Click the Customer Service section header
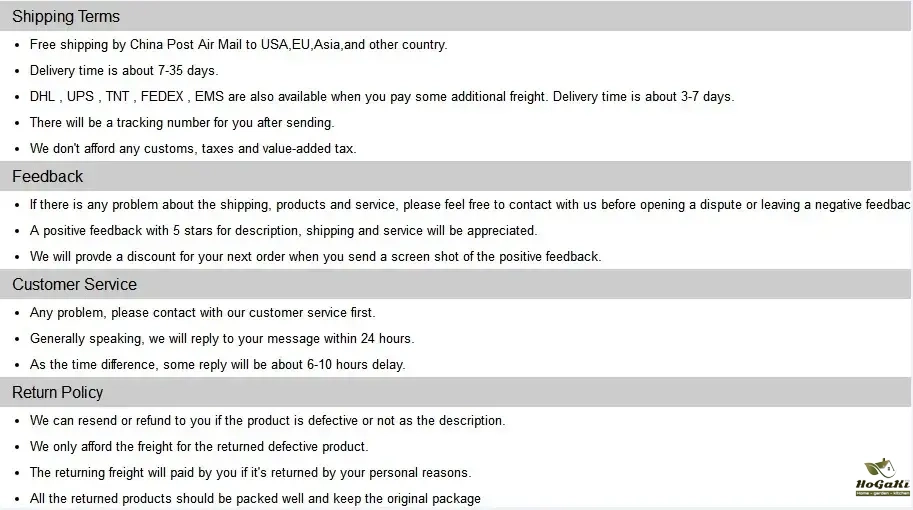Image resolution: width=913 pixels, height=510 pixels. [x=74, y=285]
